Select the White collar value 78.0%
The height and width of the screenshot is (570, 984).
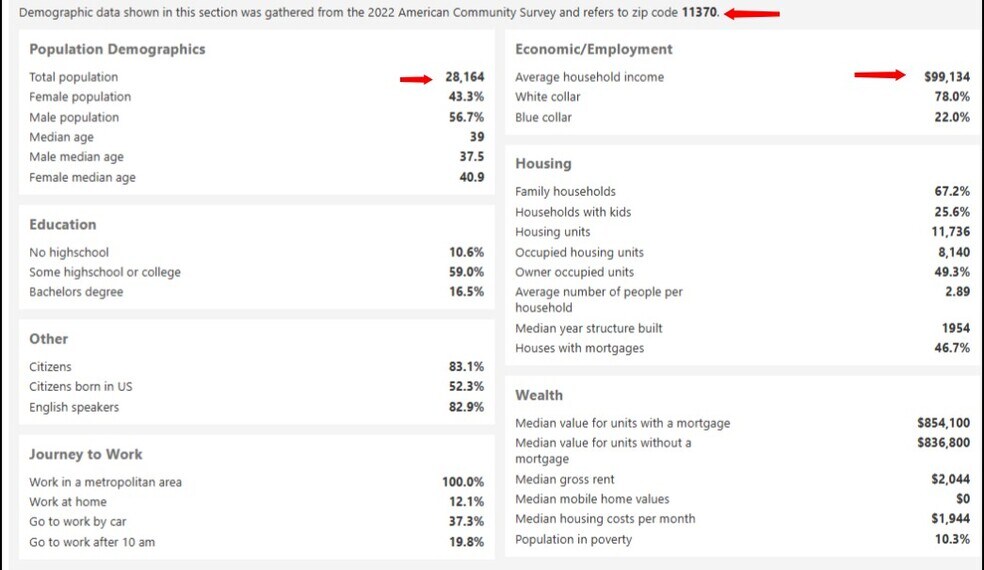[952, 97]
